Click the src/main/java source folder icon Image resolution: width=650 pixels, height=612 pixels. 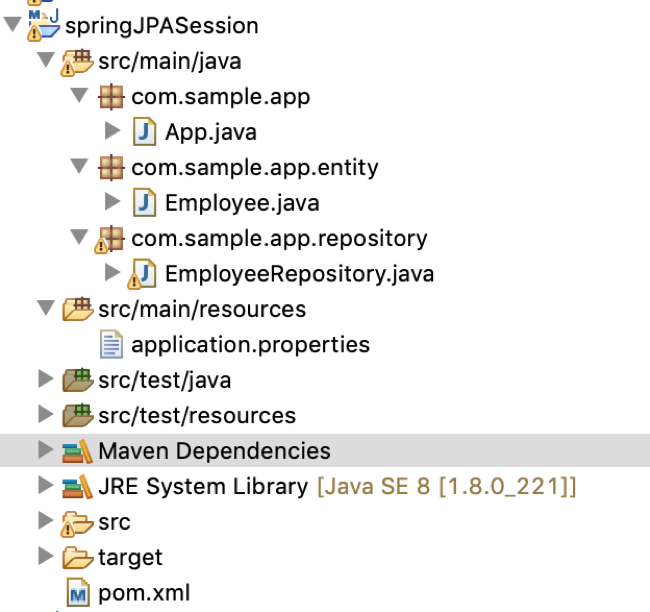click(x=77, y=62)
